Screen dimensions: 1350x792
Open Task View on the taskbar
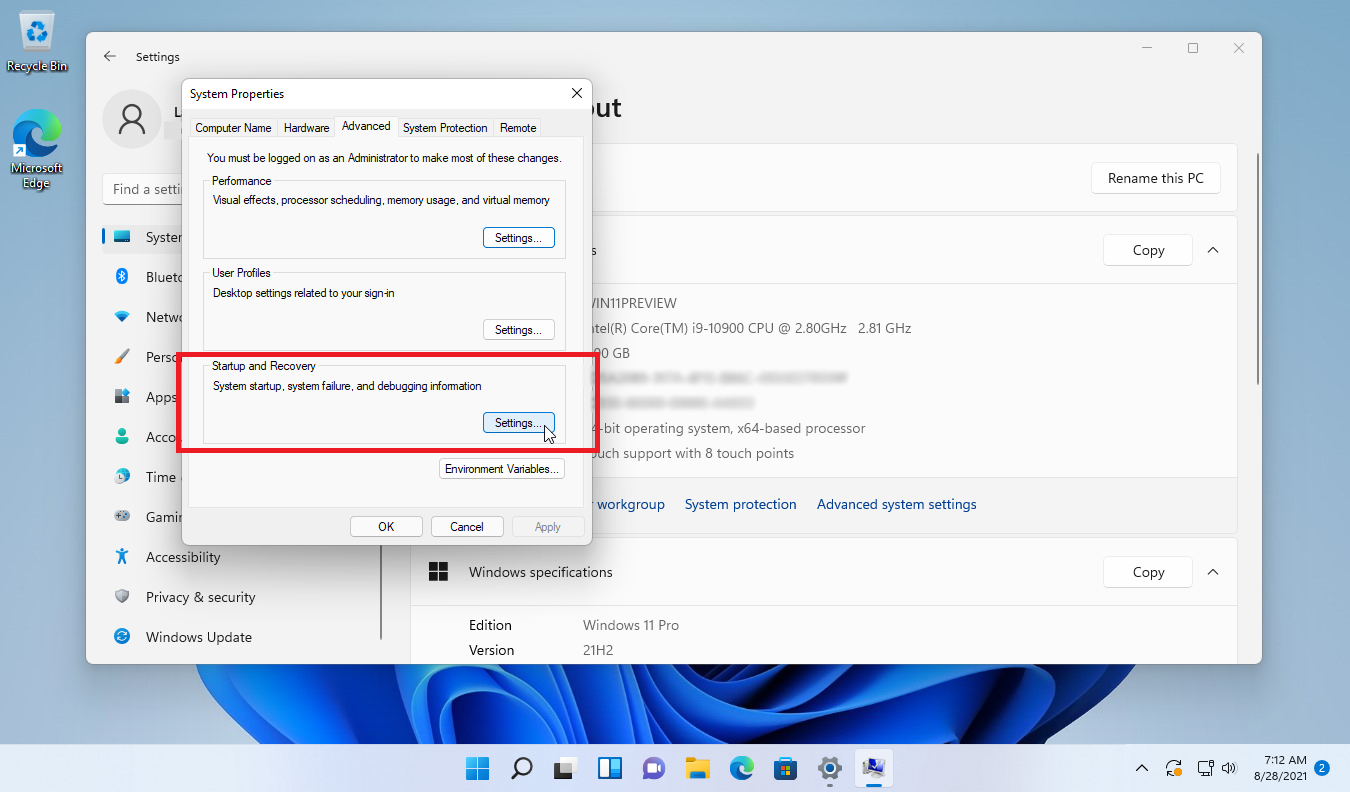(x=565, y=768)
